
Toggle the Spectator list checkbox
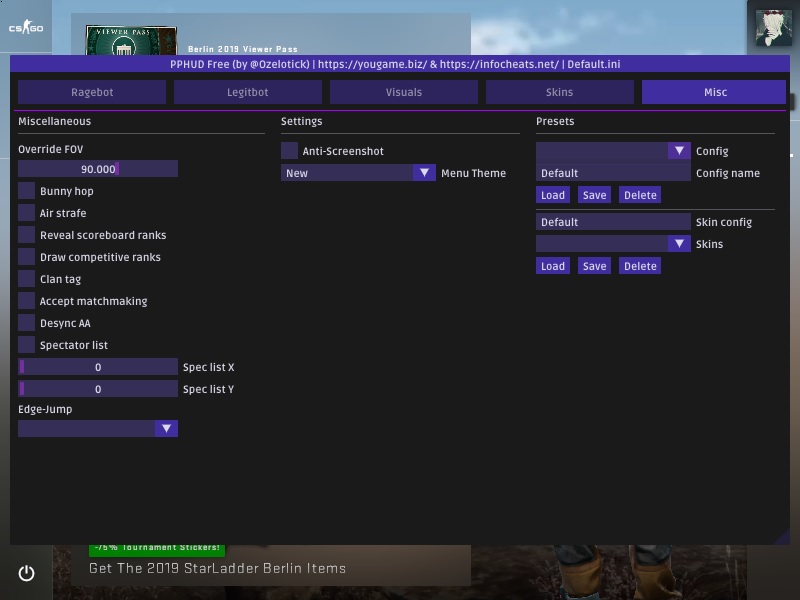pyautogui.click(x=27, y=344)
